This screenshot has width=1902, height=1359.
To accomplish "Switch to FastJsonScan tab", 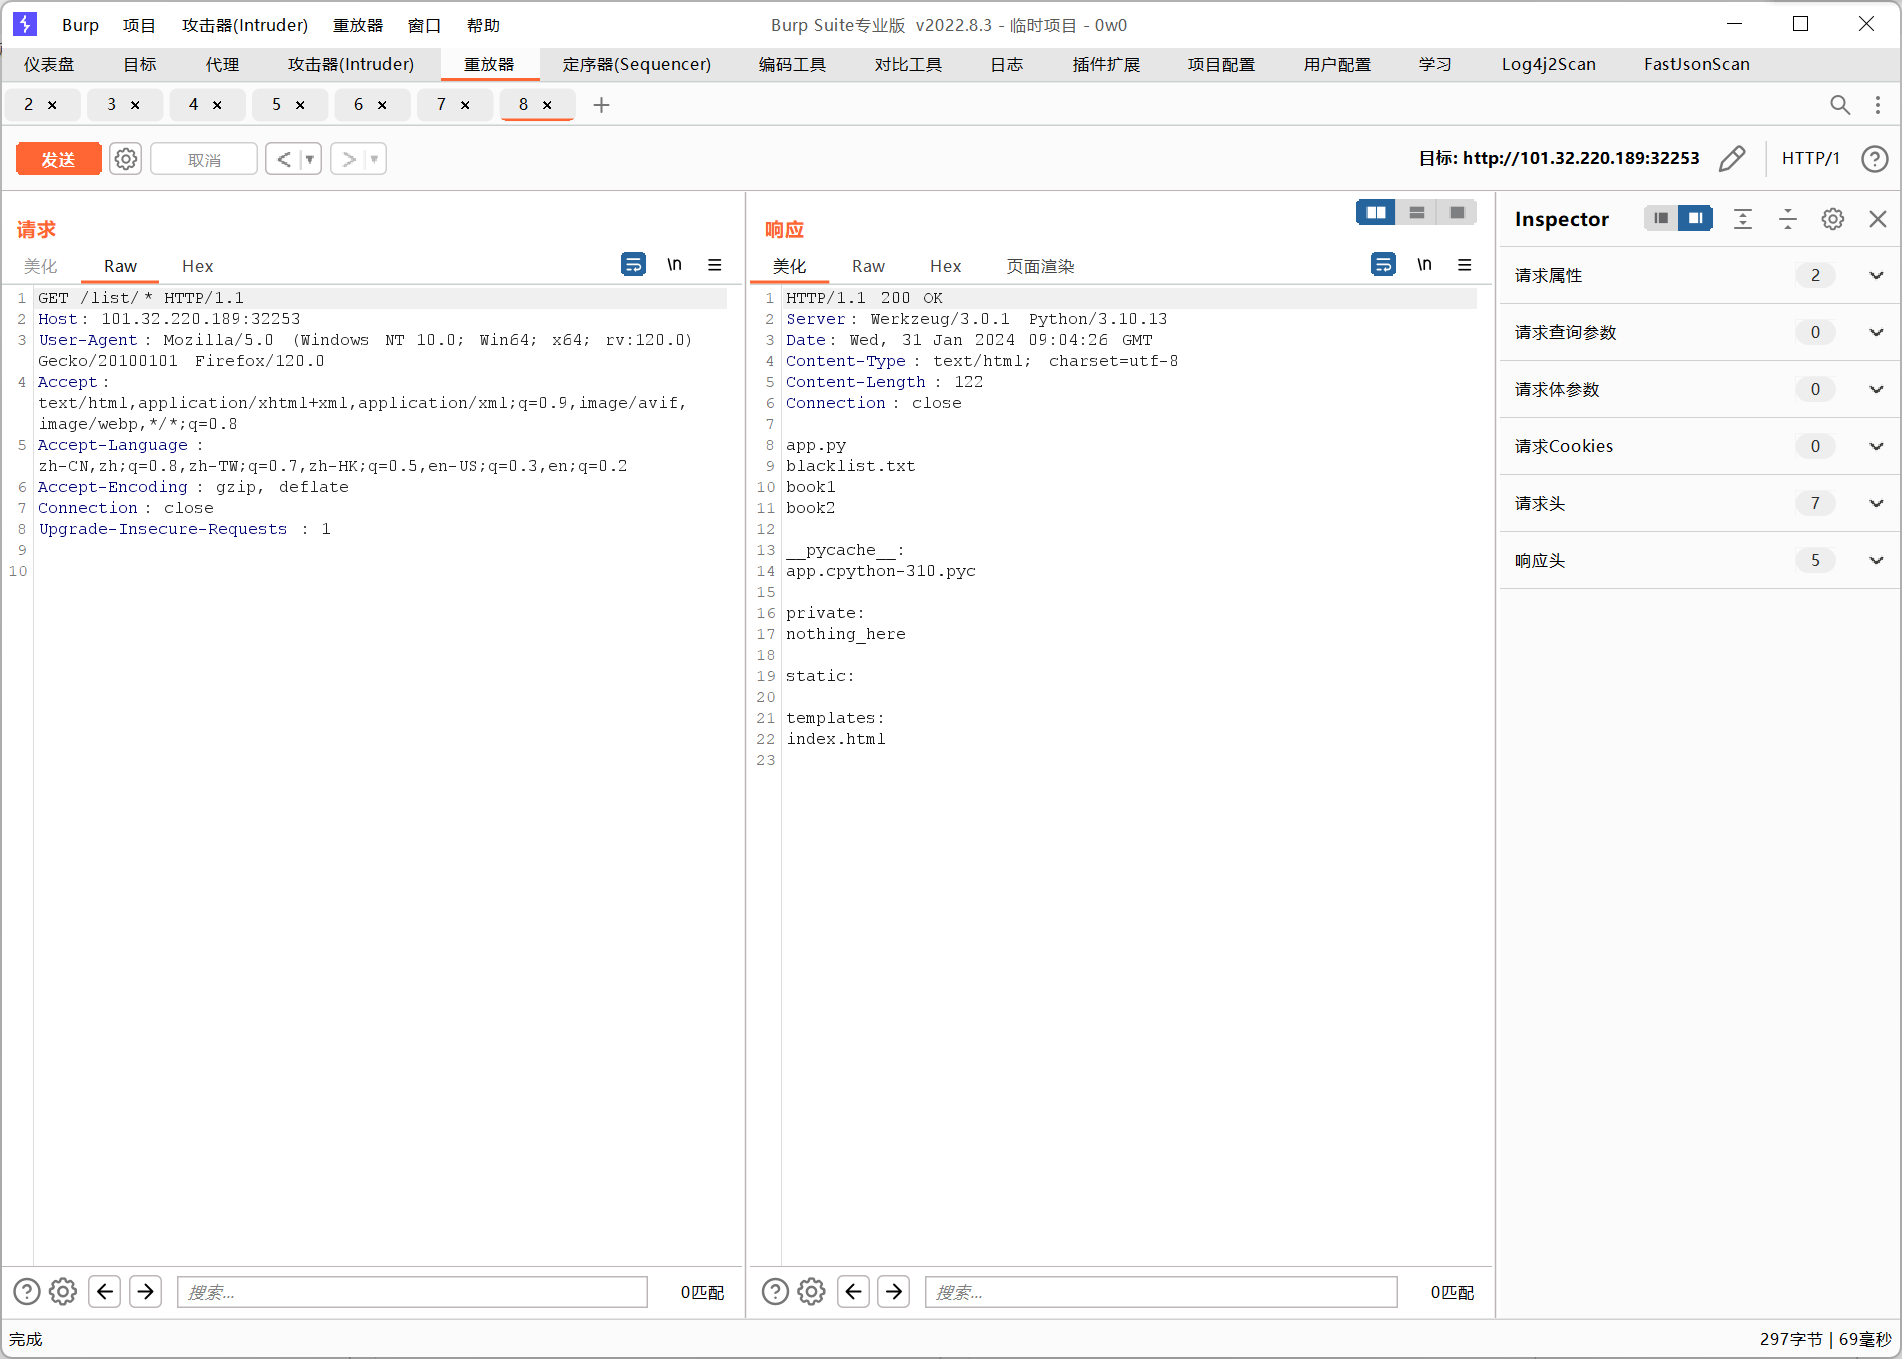I will tap(1697, 64).
